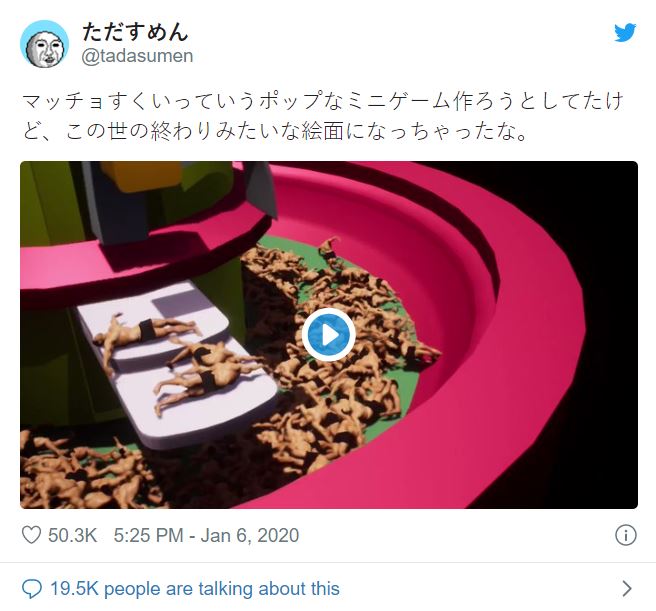This screenshot has height=611, width=656.
Task: Click the tweet line starting with ど、この世
Action: pyautogui.click(x=274, y=132)
